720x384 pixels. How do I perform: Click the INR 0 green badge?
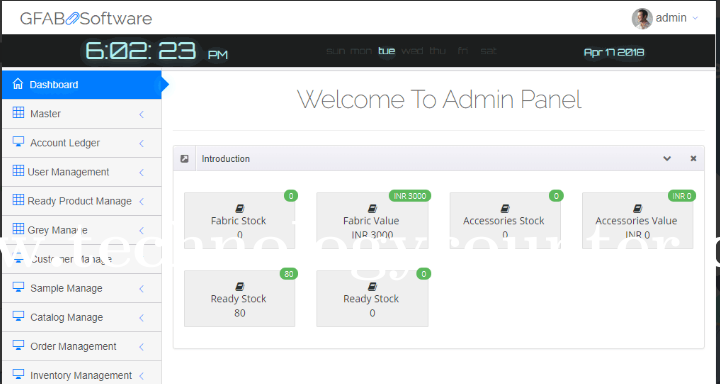(x=682, y=196)
